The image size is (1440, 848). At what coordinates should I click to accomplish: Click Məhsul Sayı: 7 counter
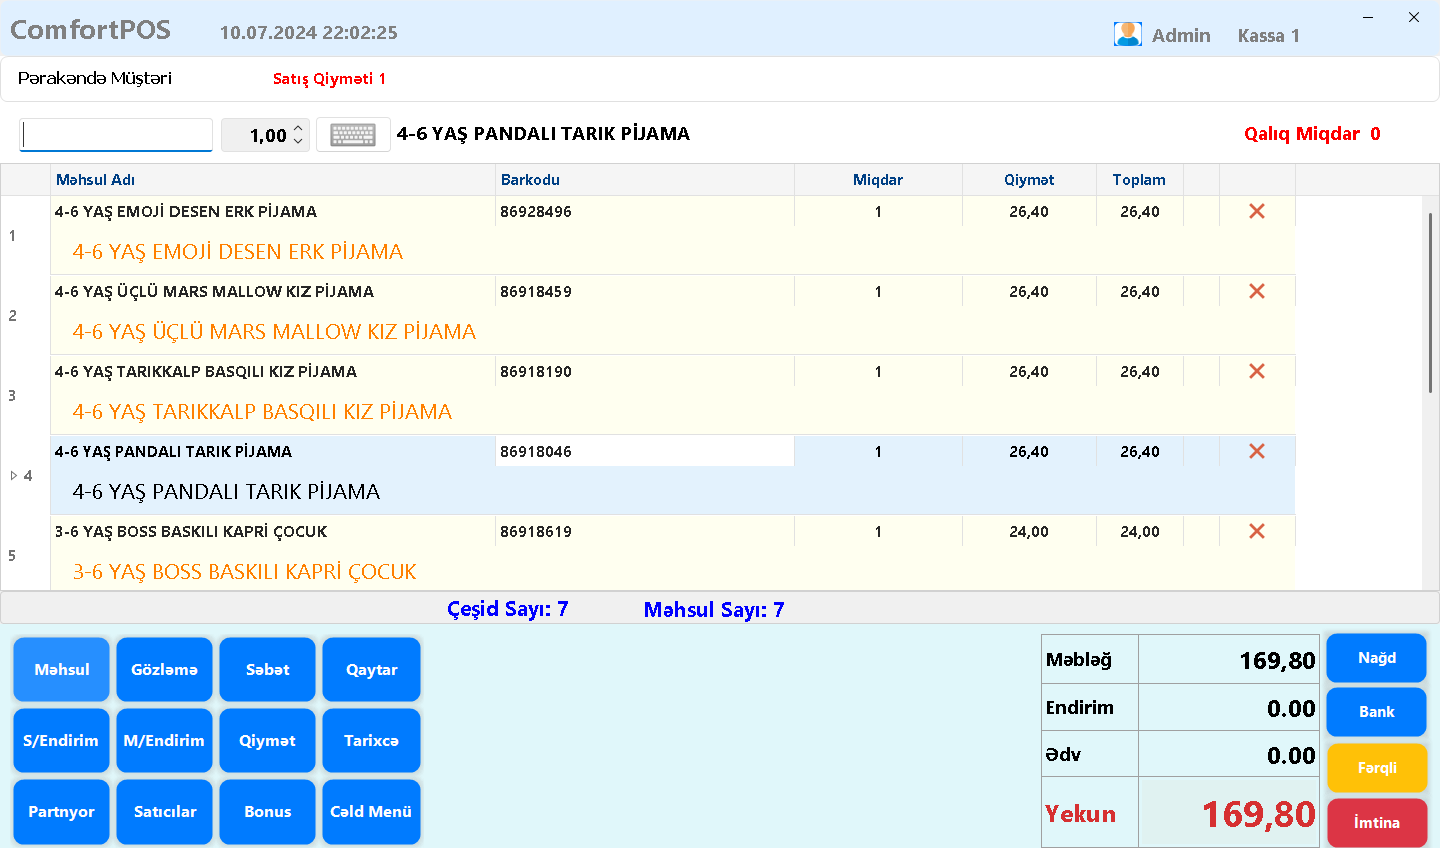(x=714, y=609)
